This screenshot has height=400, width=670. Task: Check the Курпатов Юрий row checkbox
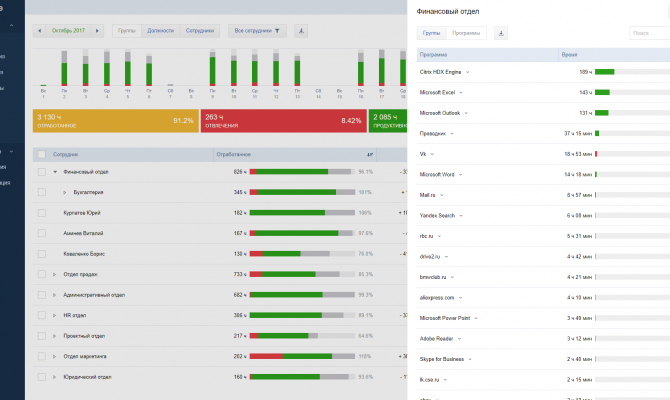(41, 213)
